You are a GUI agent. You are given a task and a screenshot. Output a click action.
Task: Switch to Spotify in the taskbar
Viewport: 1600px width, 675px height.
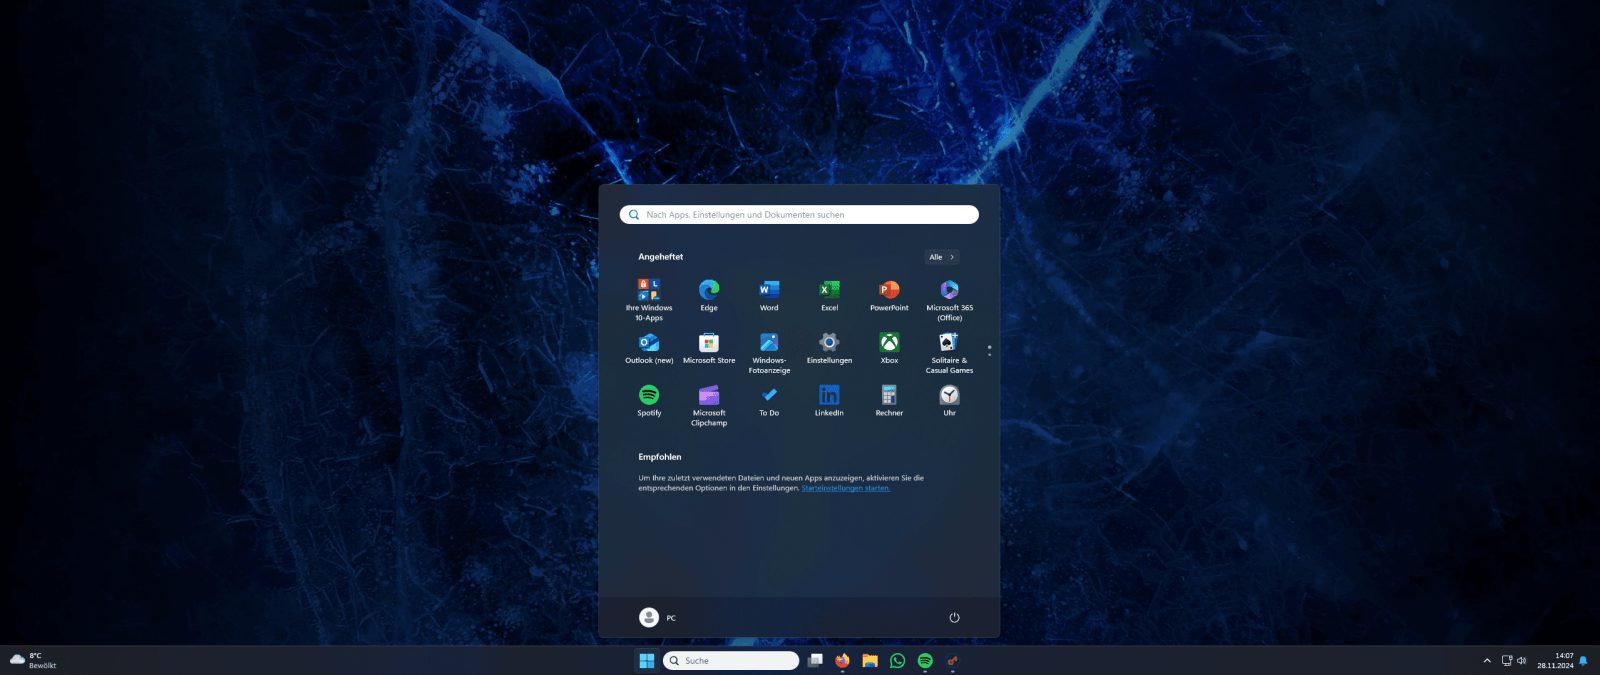pos(925,661)
